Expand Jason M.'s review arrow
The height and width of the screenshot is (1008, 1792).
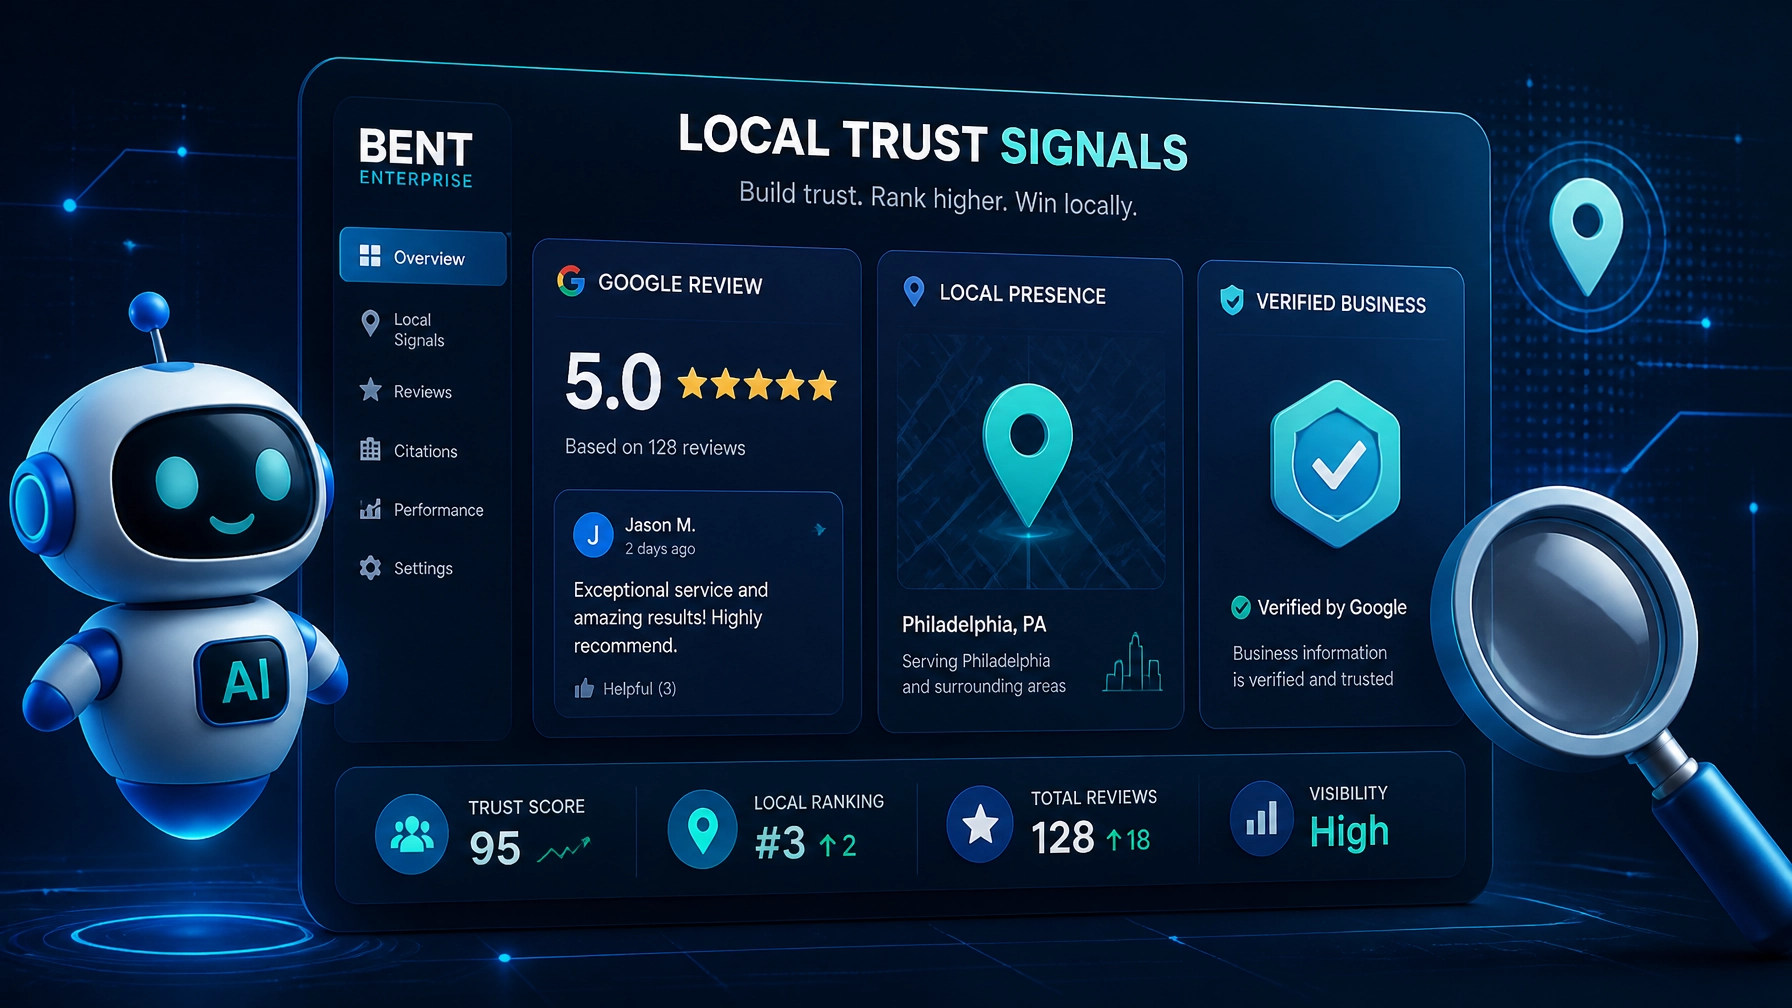[x=820, y=529]
